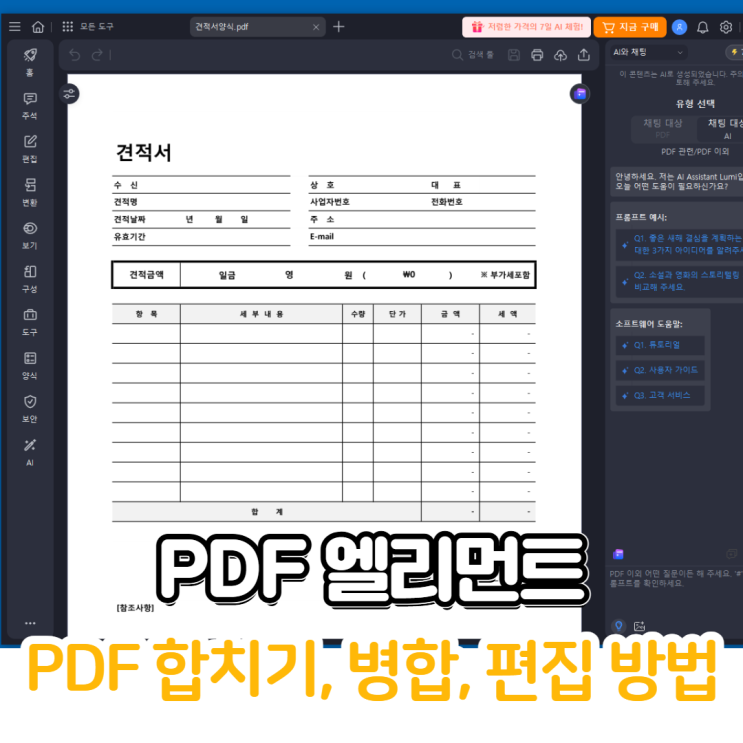Click the 지금 구매 buy now button

click(x=630, y=27)
